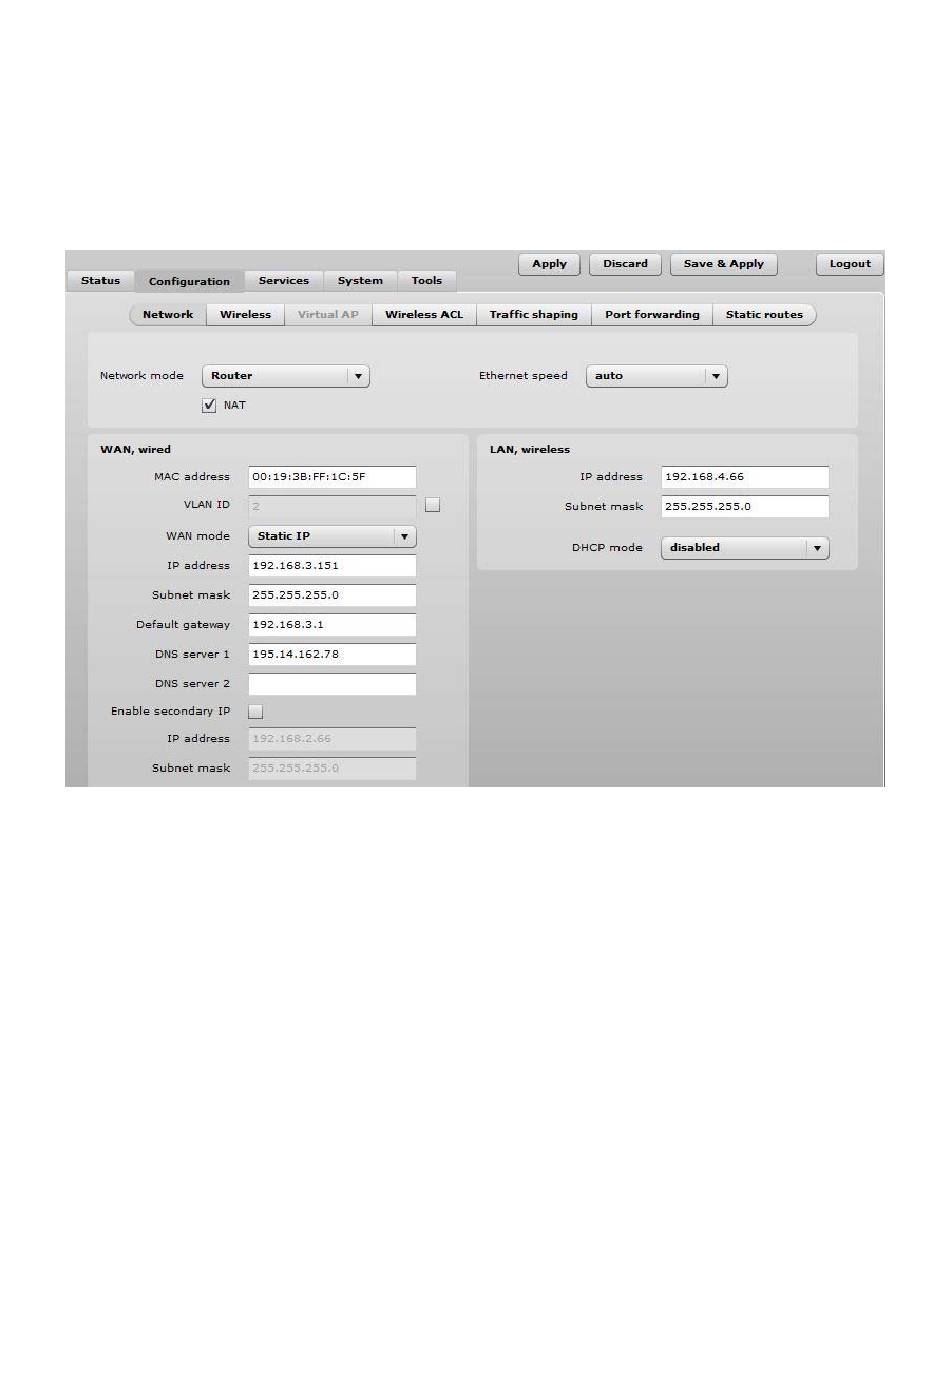This screenshot has height=1397, width=950.
Task: Click the secondary IP address field
Action: (332, 739)
